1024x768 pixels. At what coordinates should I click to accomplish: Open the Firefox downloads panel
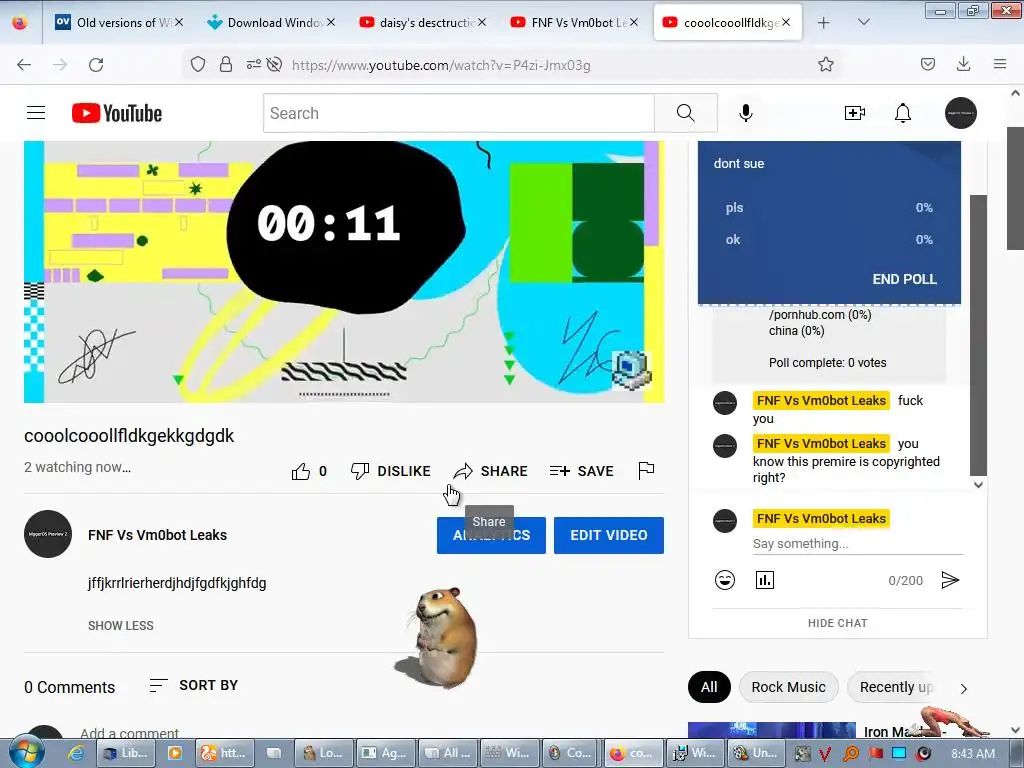coord(963,64)
